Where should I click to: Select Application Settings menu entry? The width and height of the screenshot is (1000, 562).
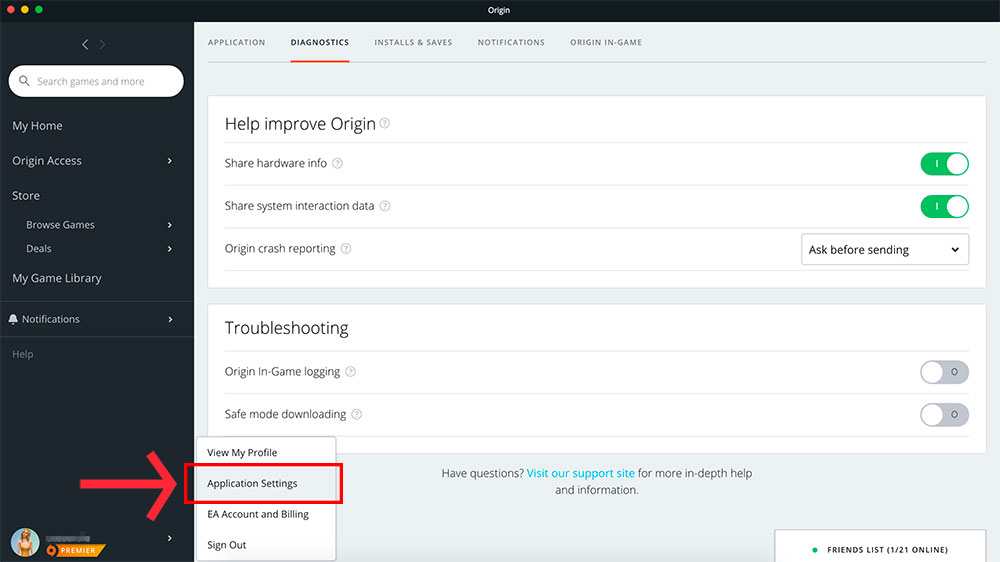(x=266, y=484)
